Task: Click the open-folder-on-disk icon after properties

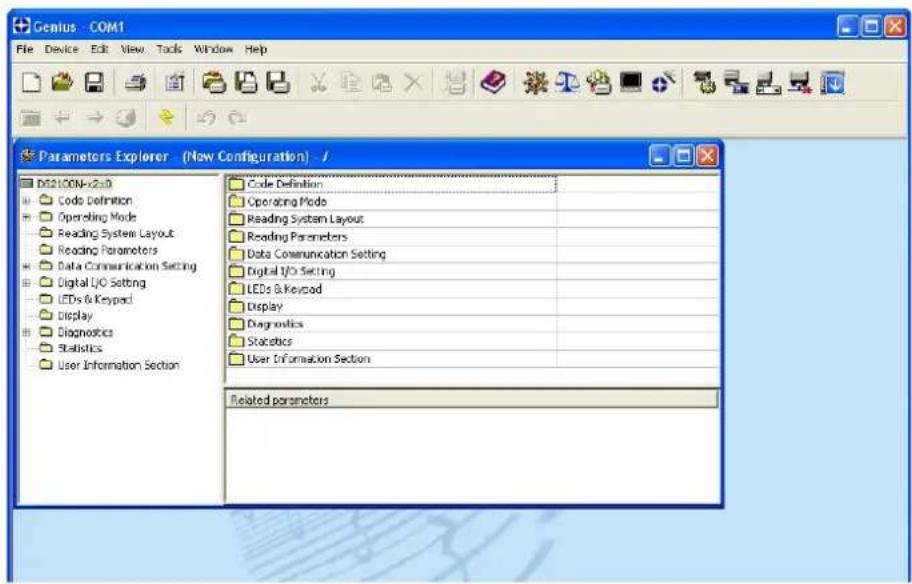Action: 214,83
